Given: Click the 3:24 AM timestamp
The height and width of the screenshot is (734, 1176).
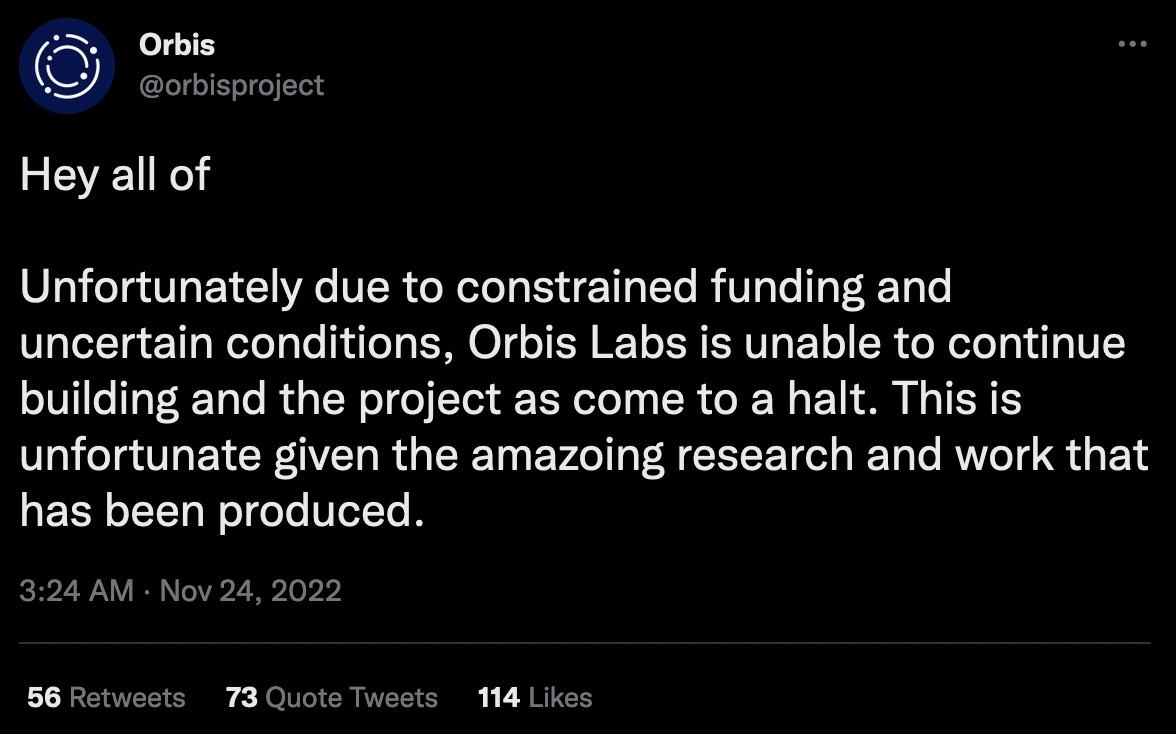Looking at the screenshot, I should (76, 591).
